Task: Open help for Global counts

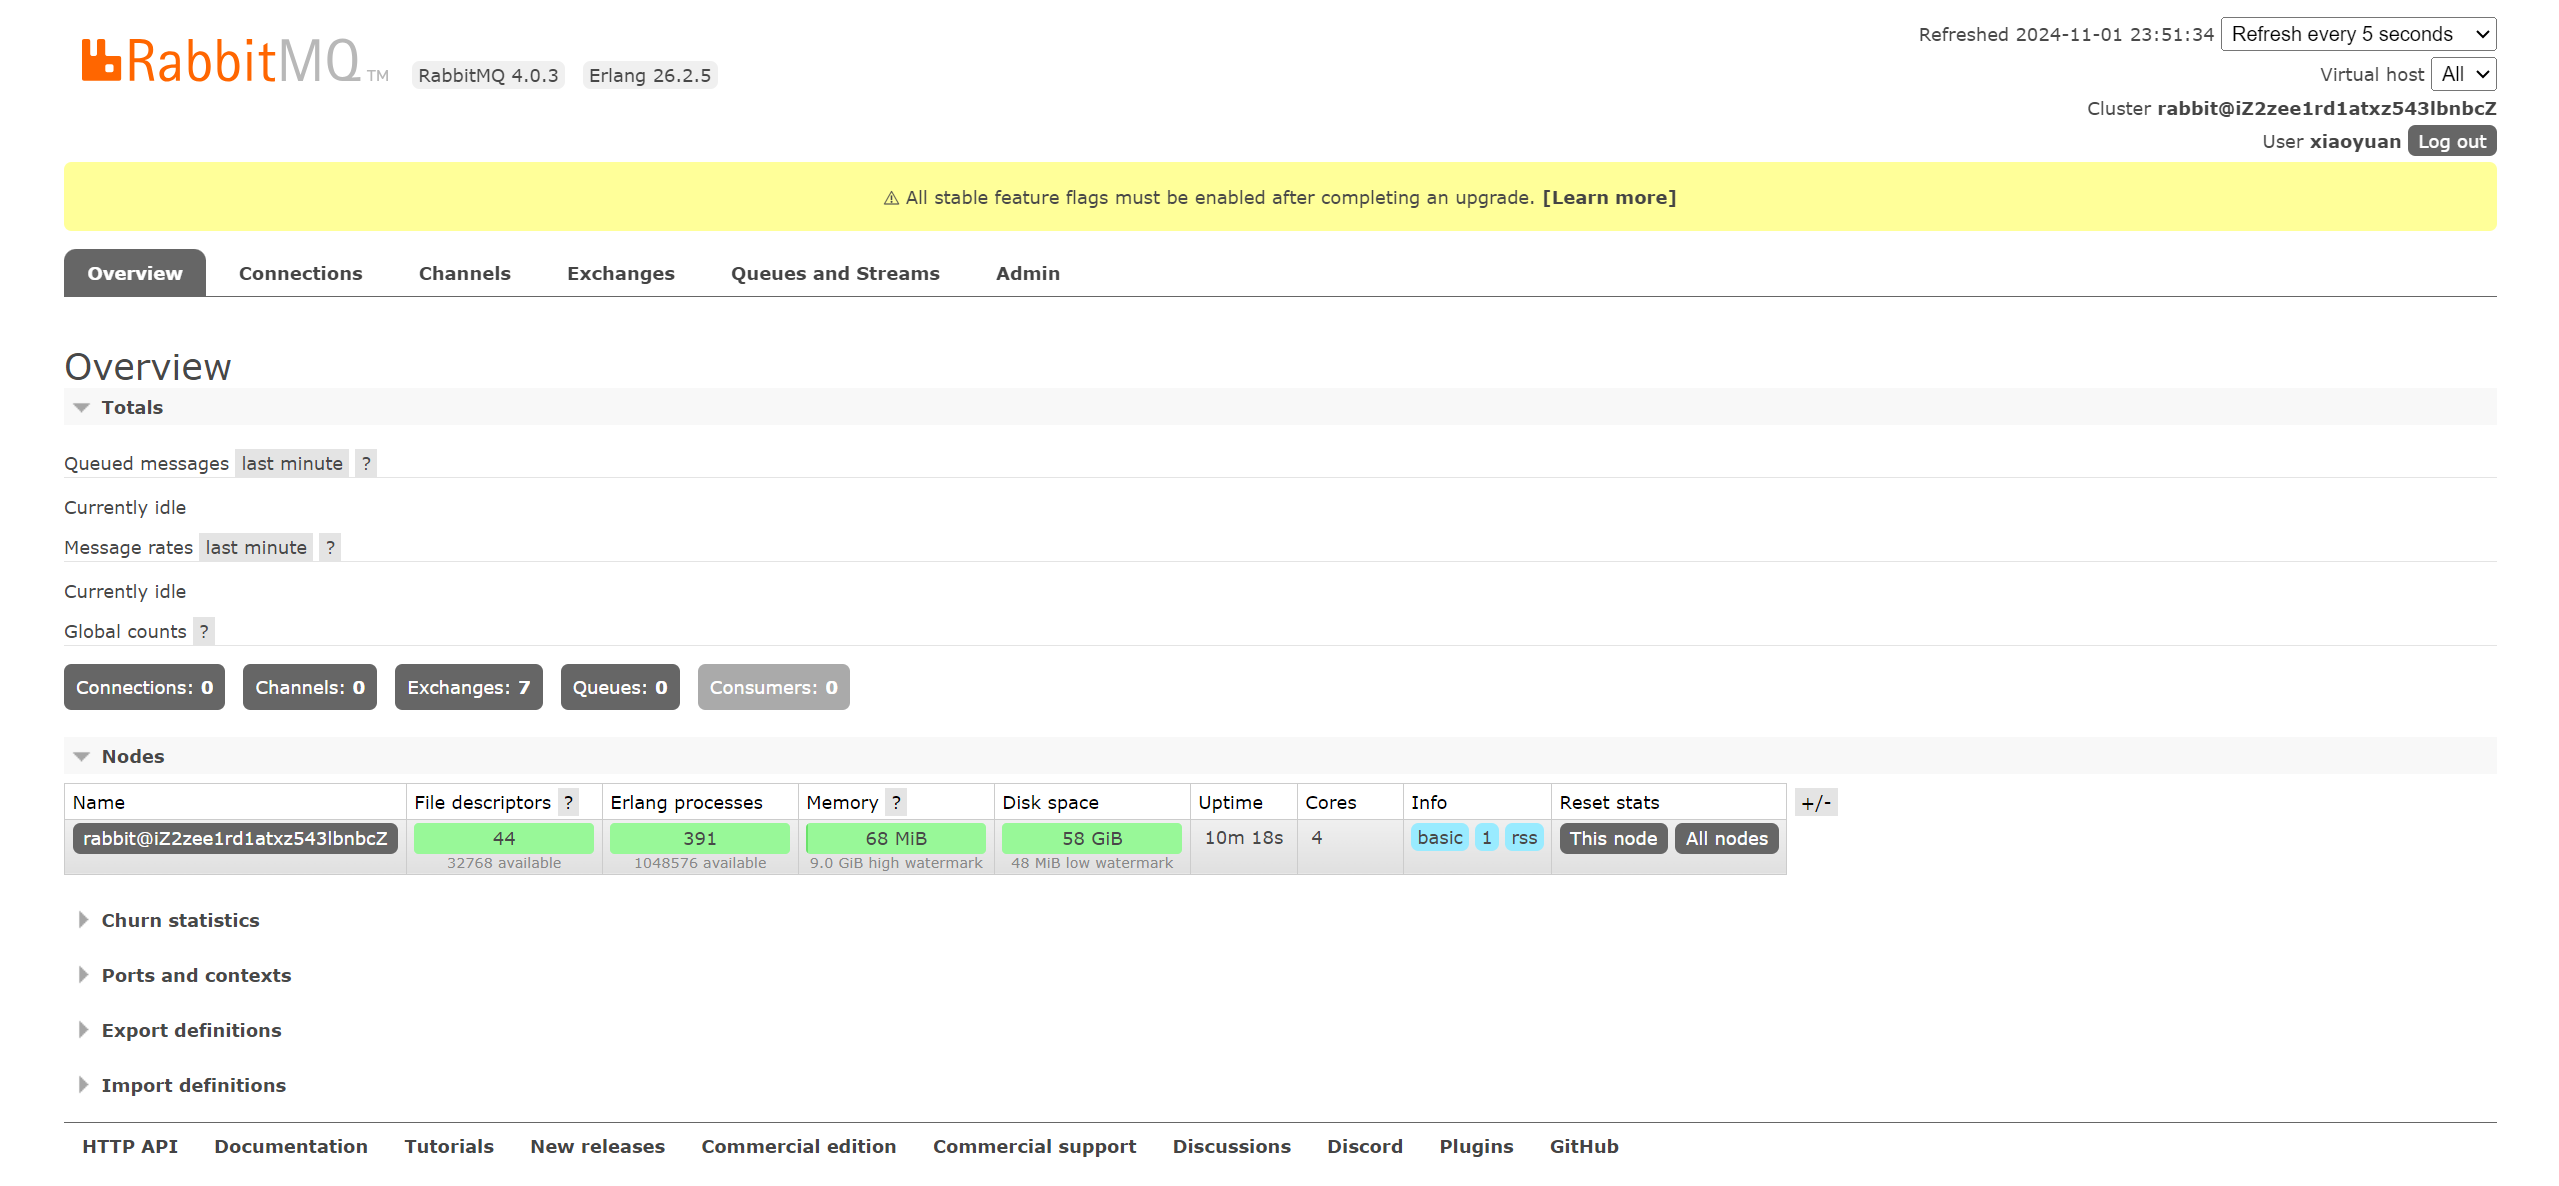Action: point(204,631)
